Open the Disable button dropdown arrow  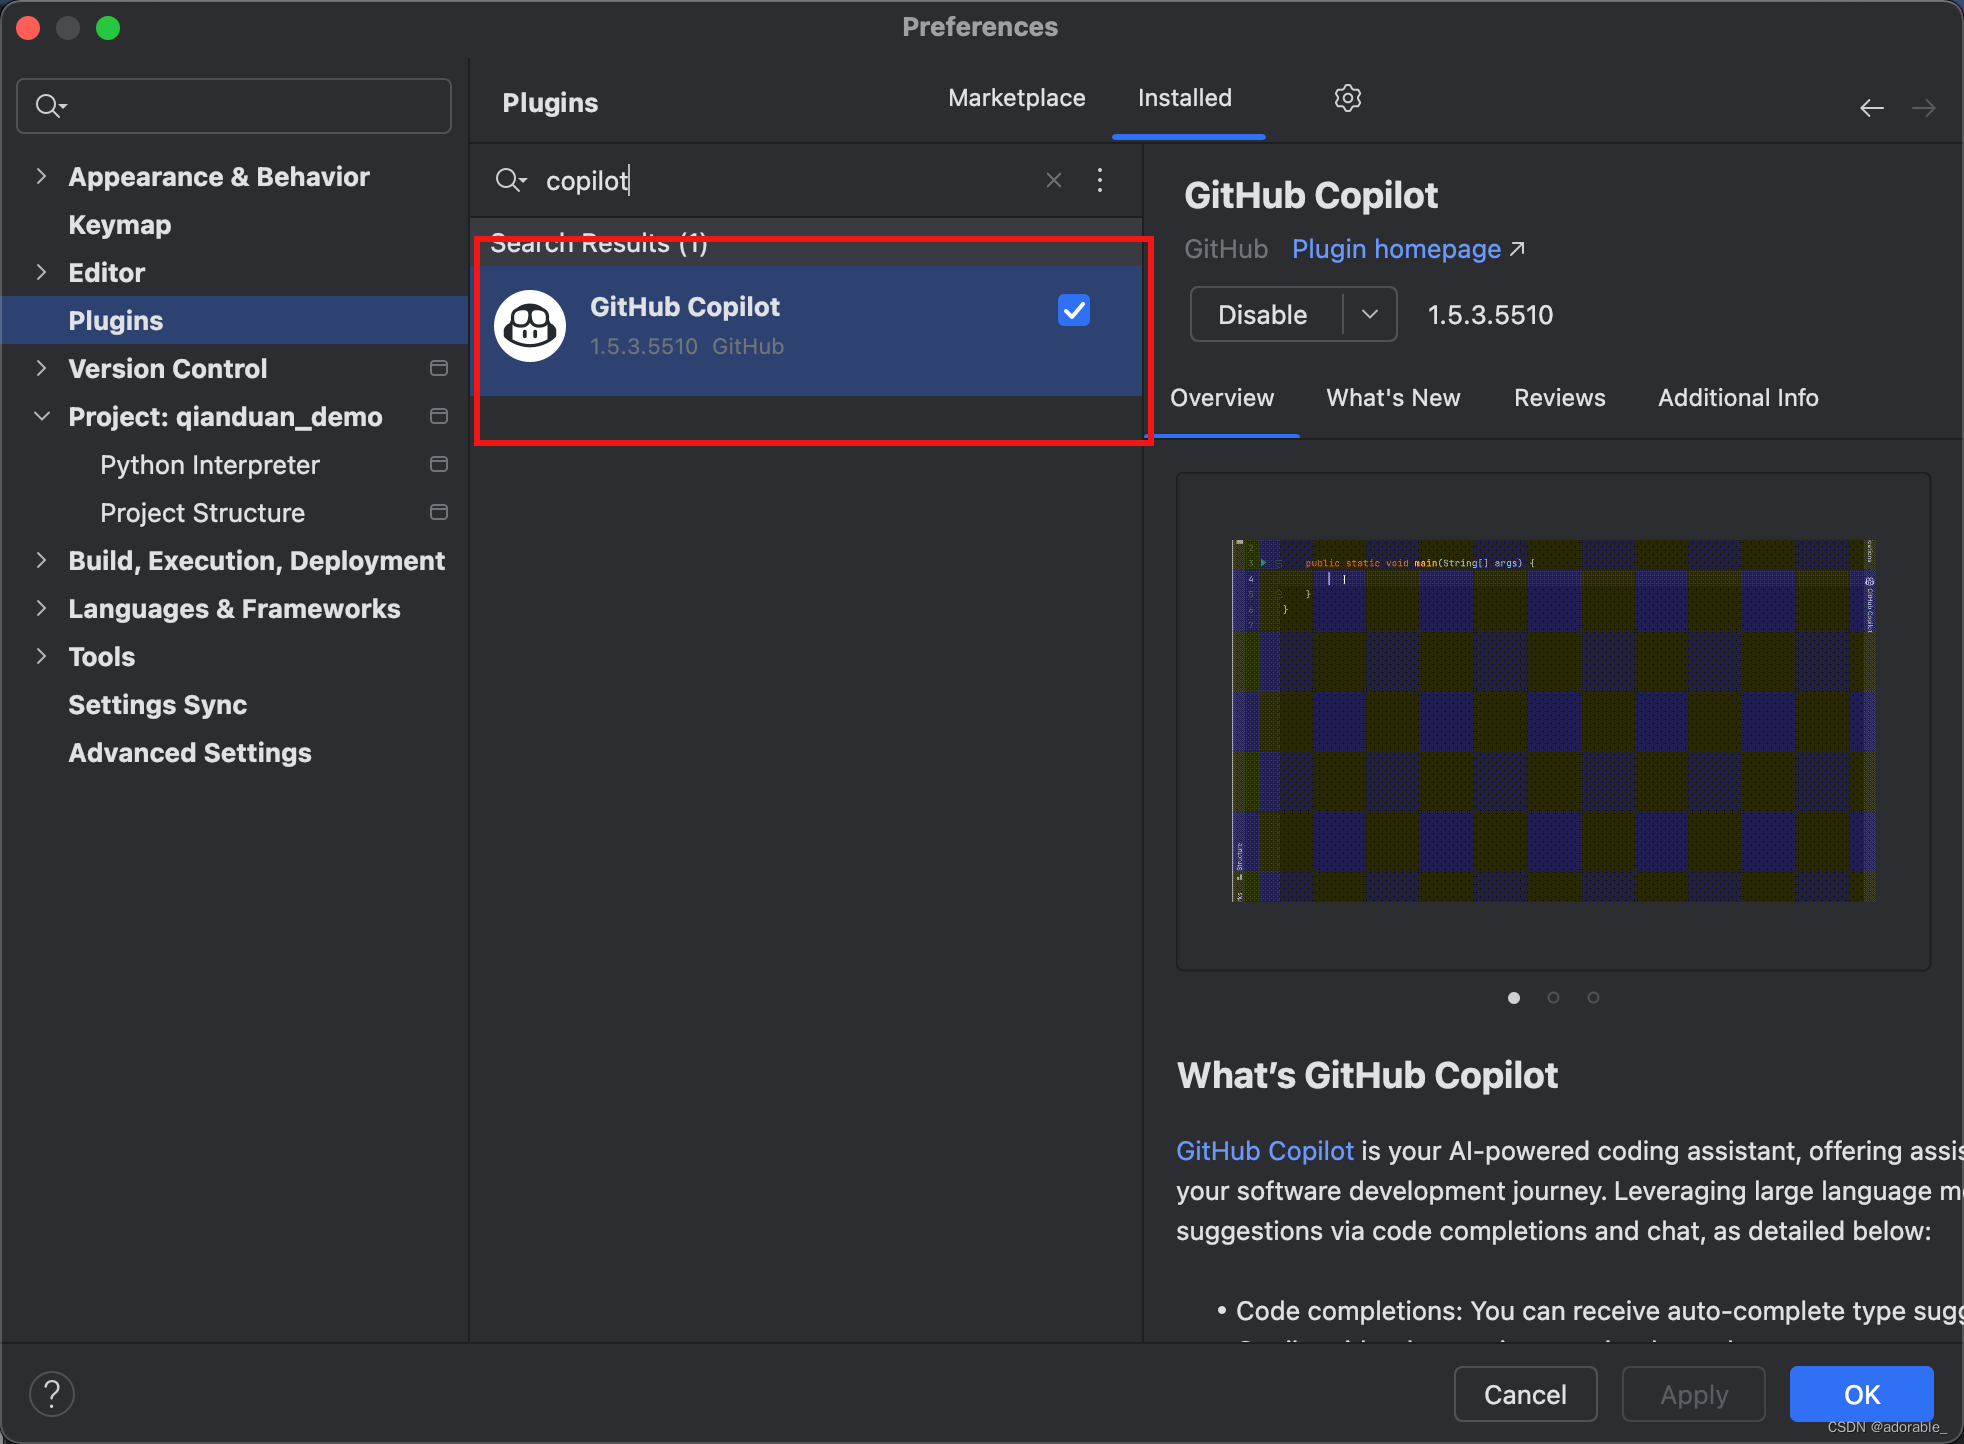click(x=1370, y=314)
